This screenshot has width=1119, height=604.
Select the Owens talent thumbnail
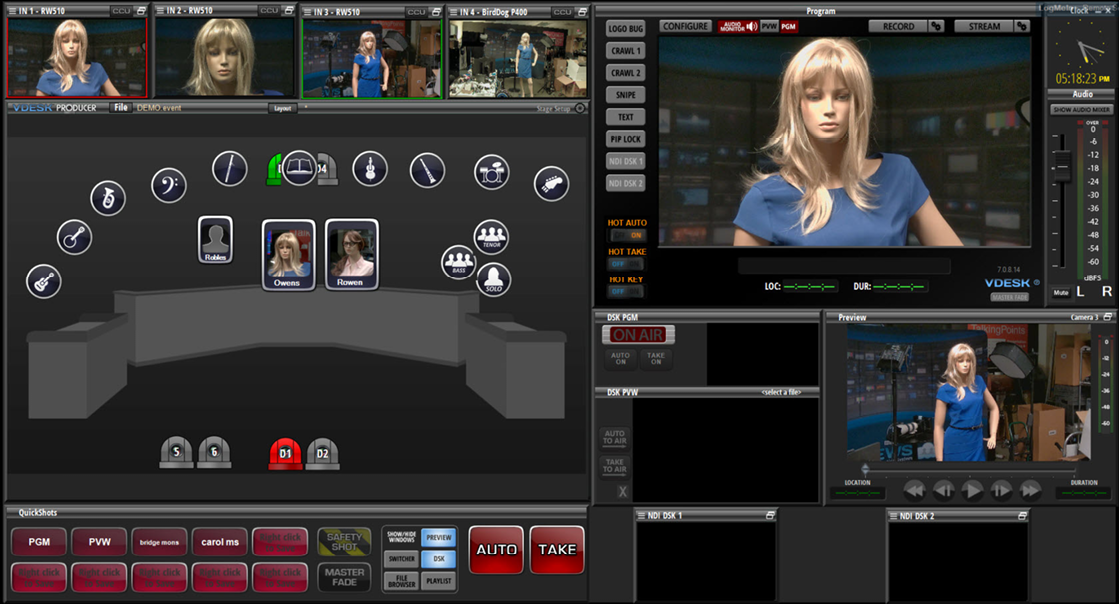(288, 255)
